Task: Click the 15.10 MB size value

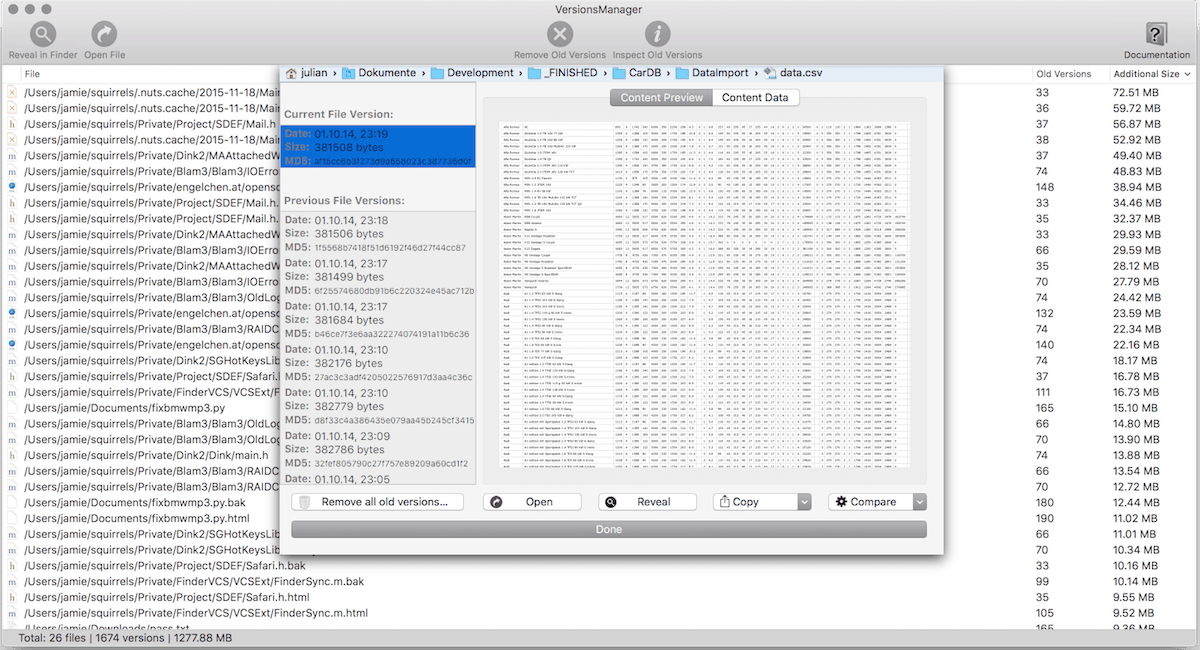Action: (1136, 408)
